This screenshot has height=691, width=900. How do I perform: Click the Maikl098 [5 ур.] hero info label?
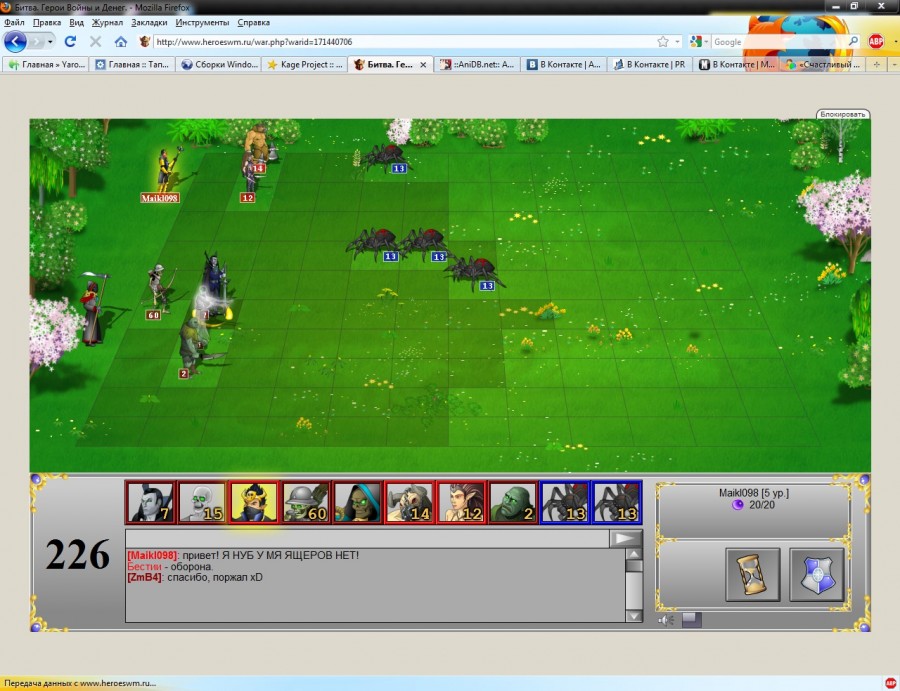(754, 493)
